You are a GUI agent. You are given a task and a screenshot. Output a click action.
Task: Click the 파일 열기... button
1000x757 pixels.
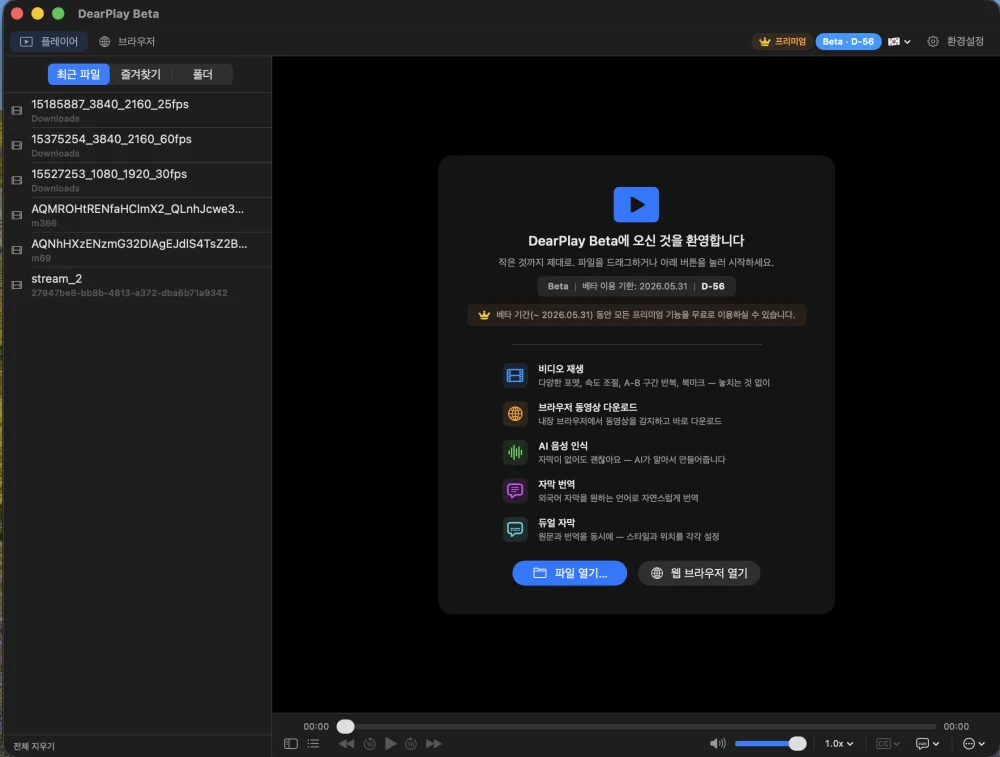tap(570, 573)
